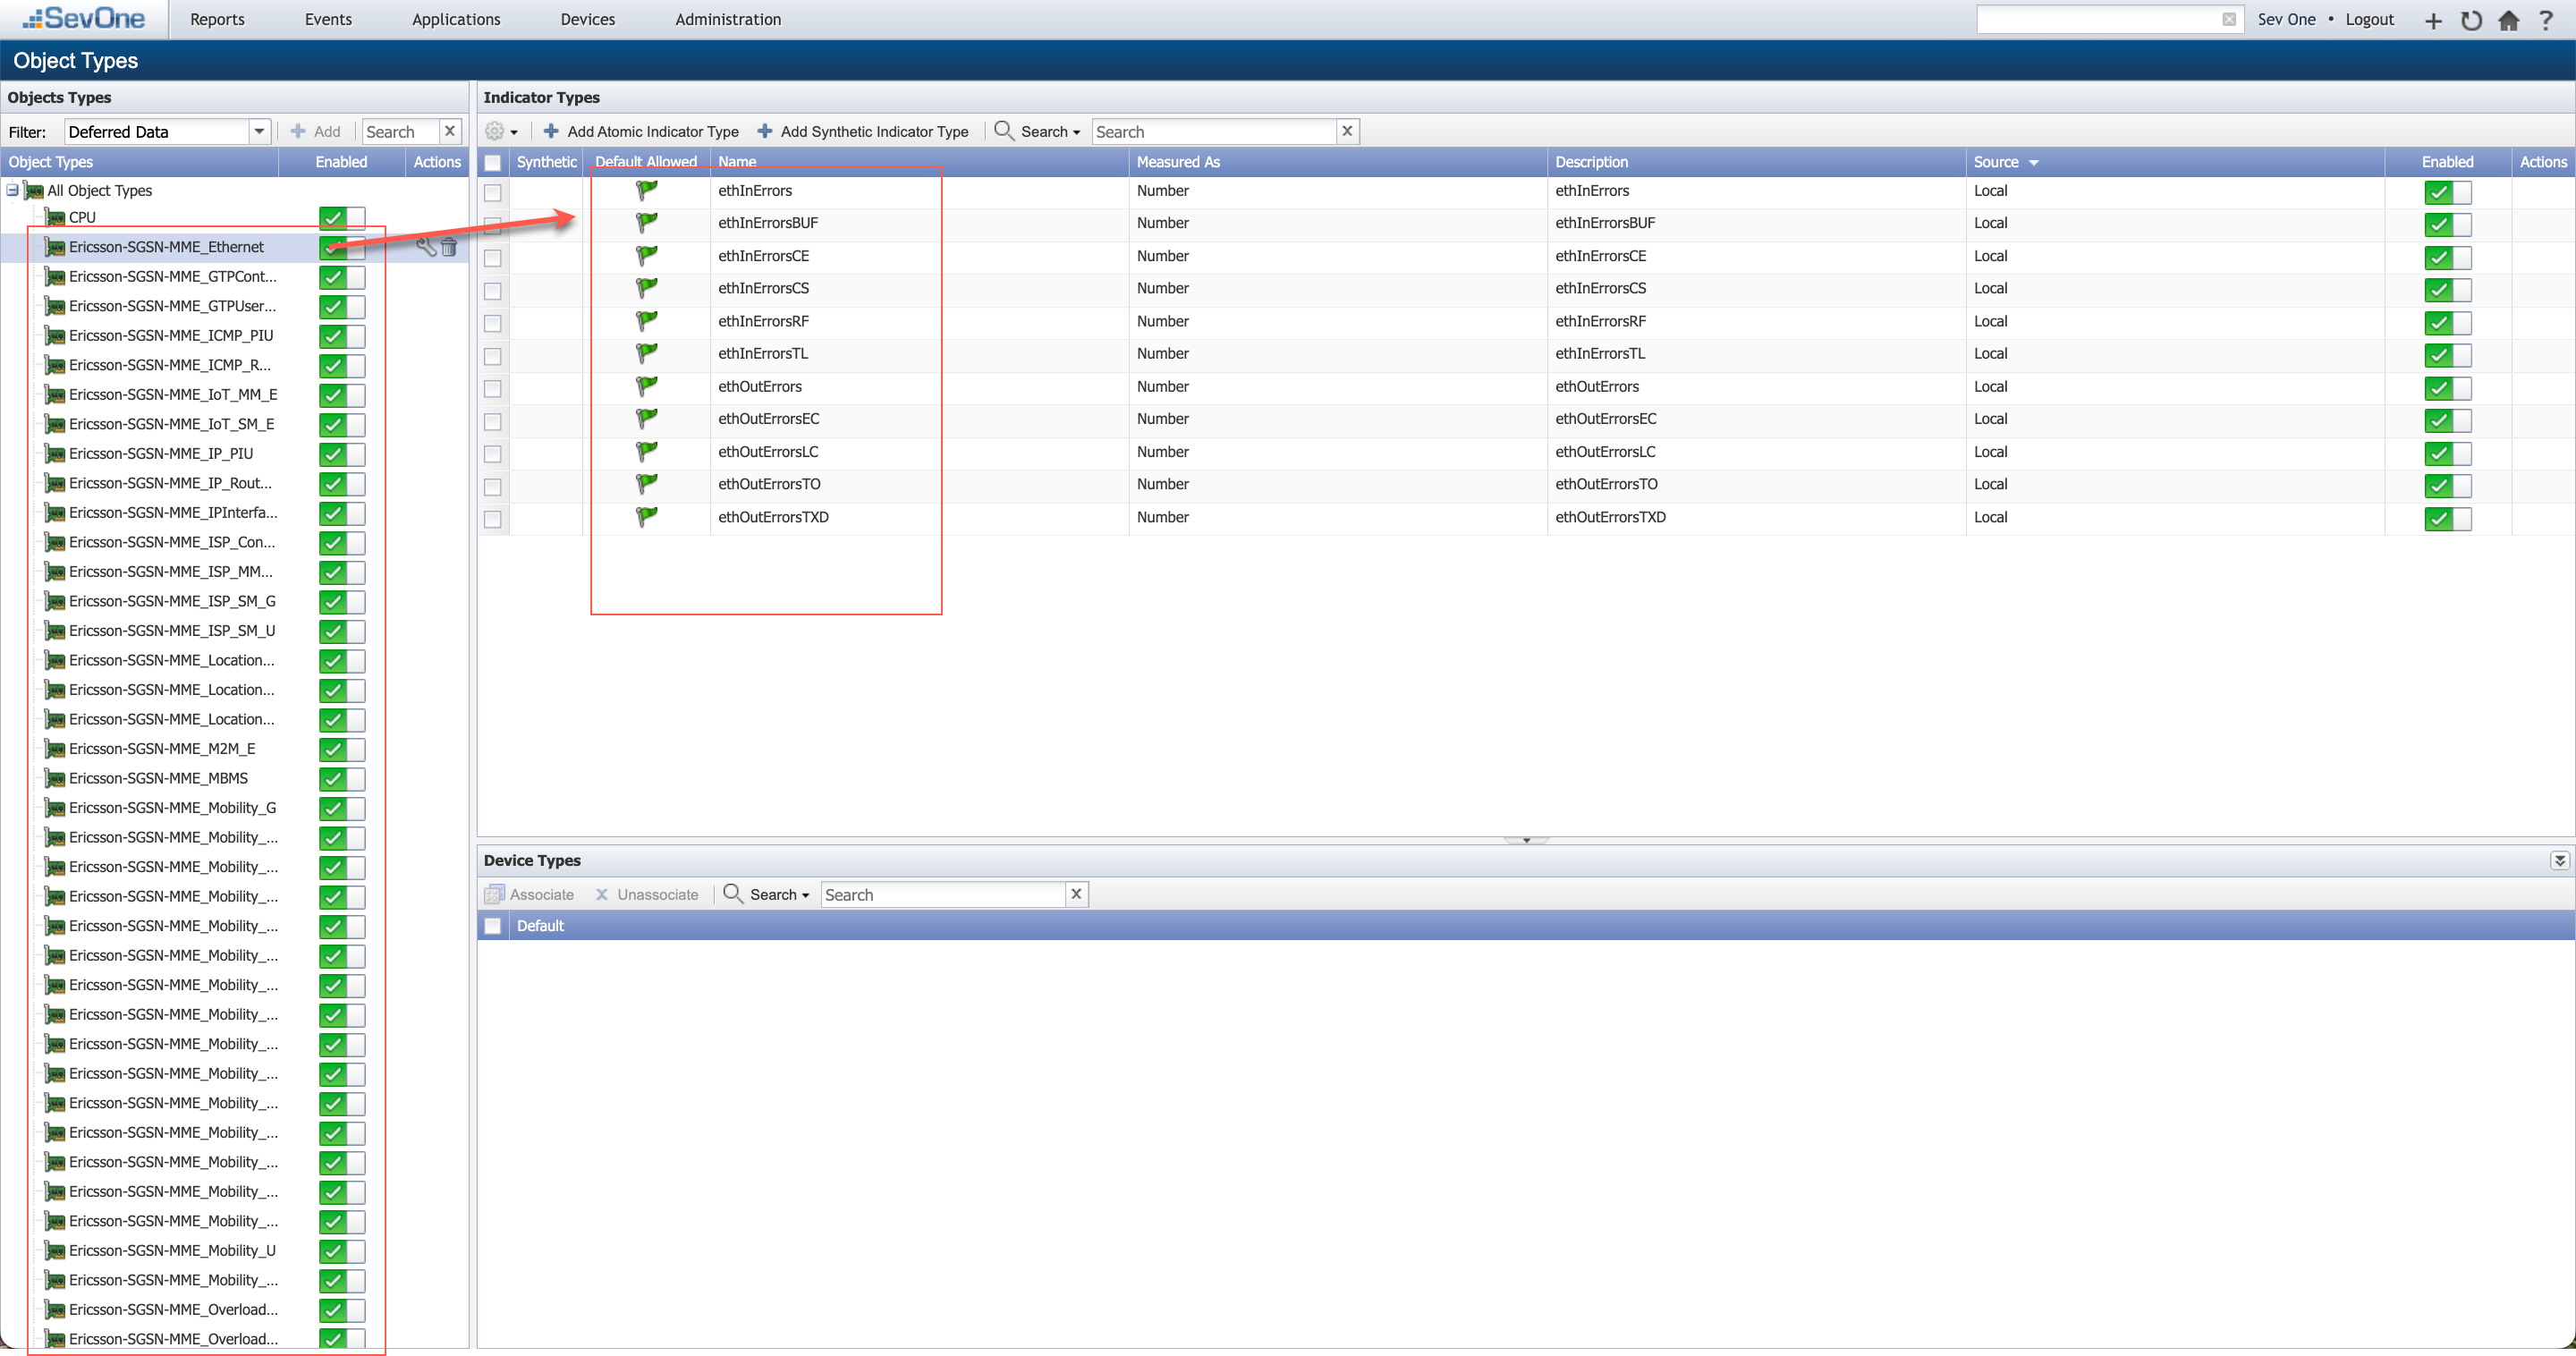Toggle Enabled switch for ethOutErrorsLC indicator
Image resolution: width=2576 pixels, height=1356 pixels.
tap(2447, 453)
